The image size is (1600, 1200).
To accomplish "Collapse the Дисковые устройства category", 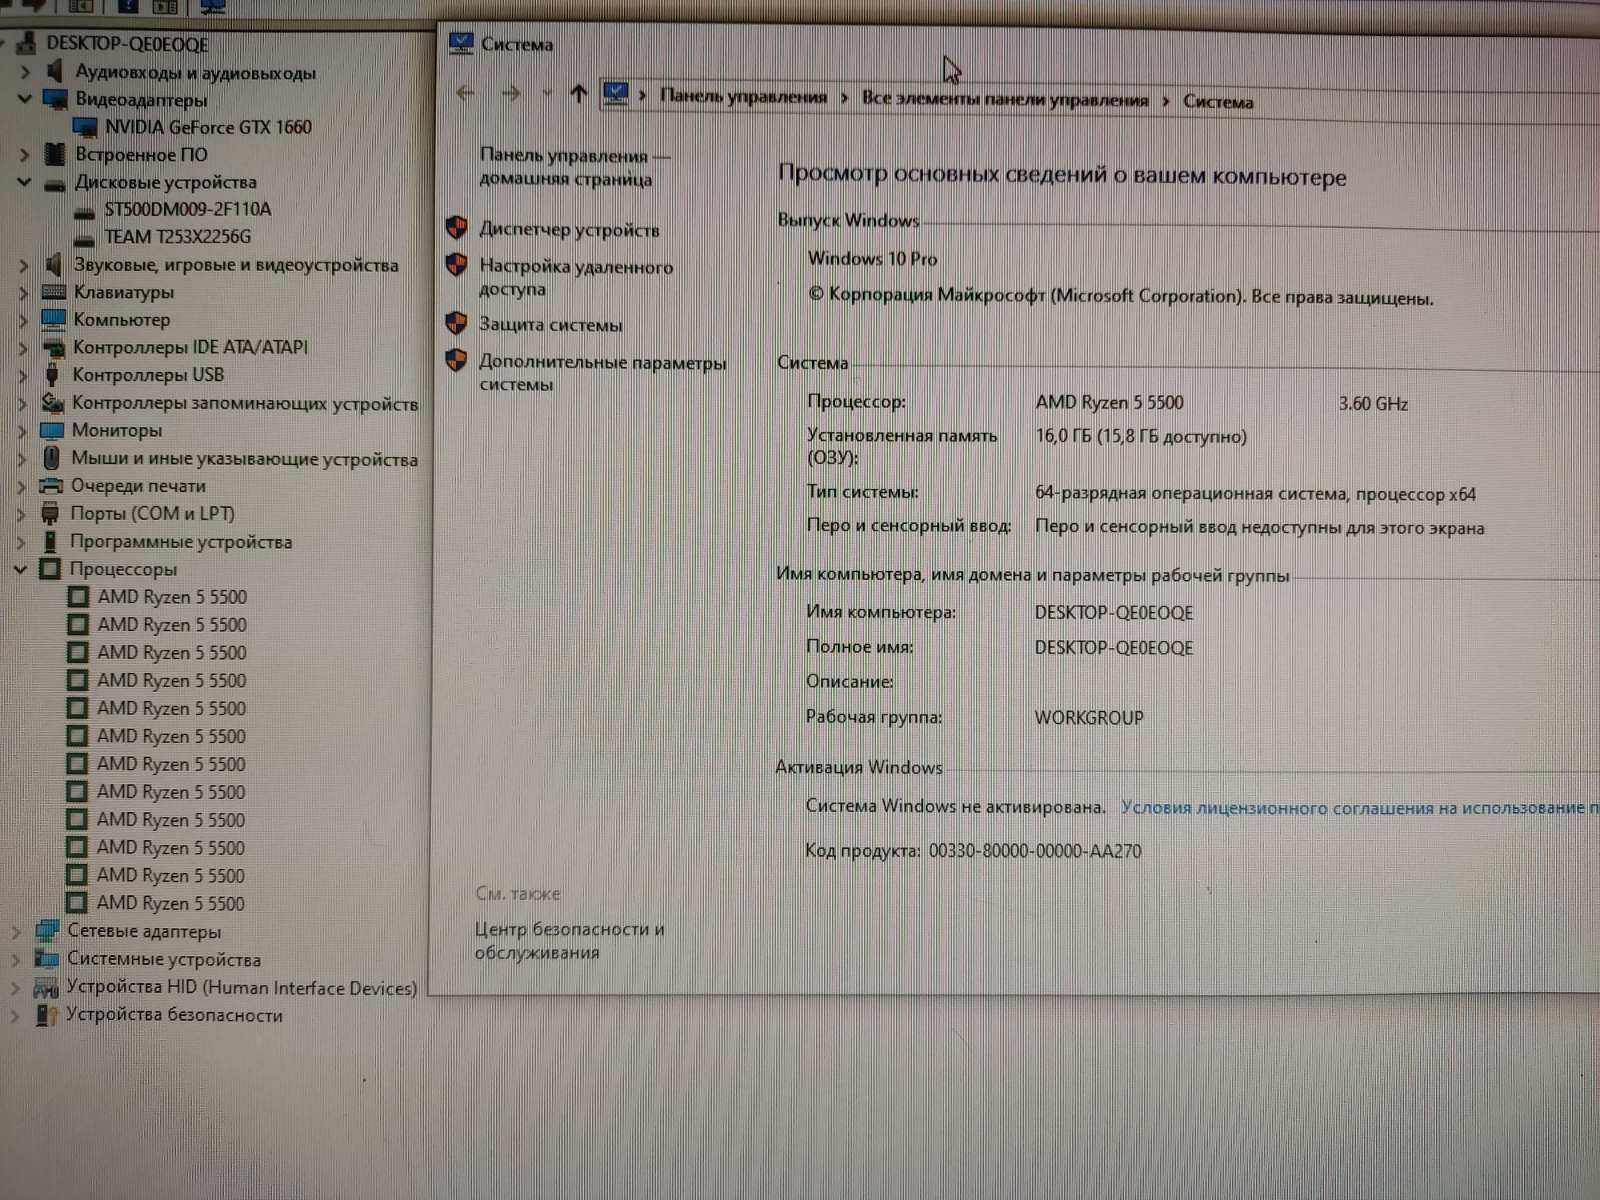I will point(24,182).
